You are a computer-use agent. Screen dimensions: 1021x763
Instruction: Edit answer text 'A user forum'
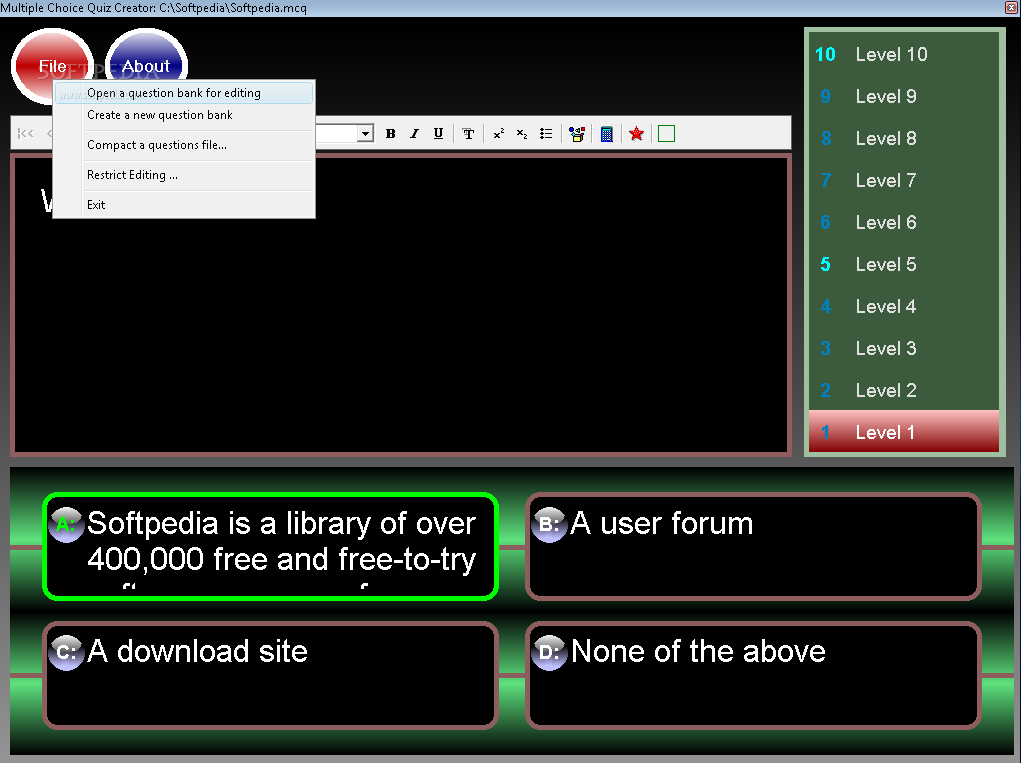662,523
